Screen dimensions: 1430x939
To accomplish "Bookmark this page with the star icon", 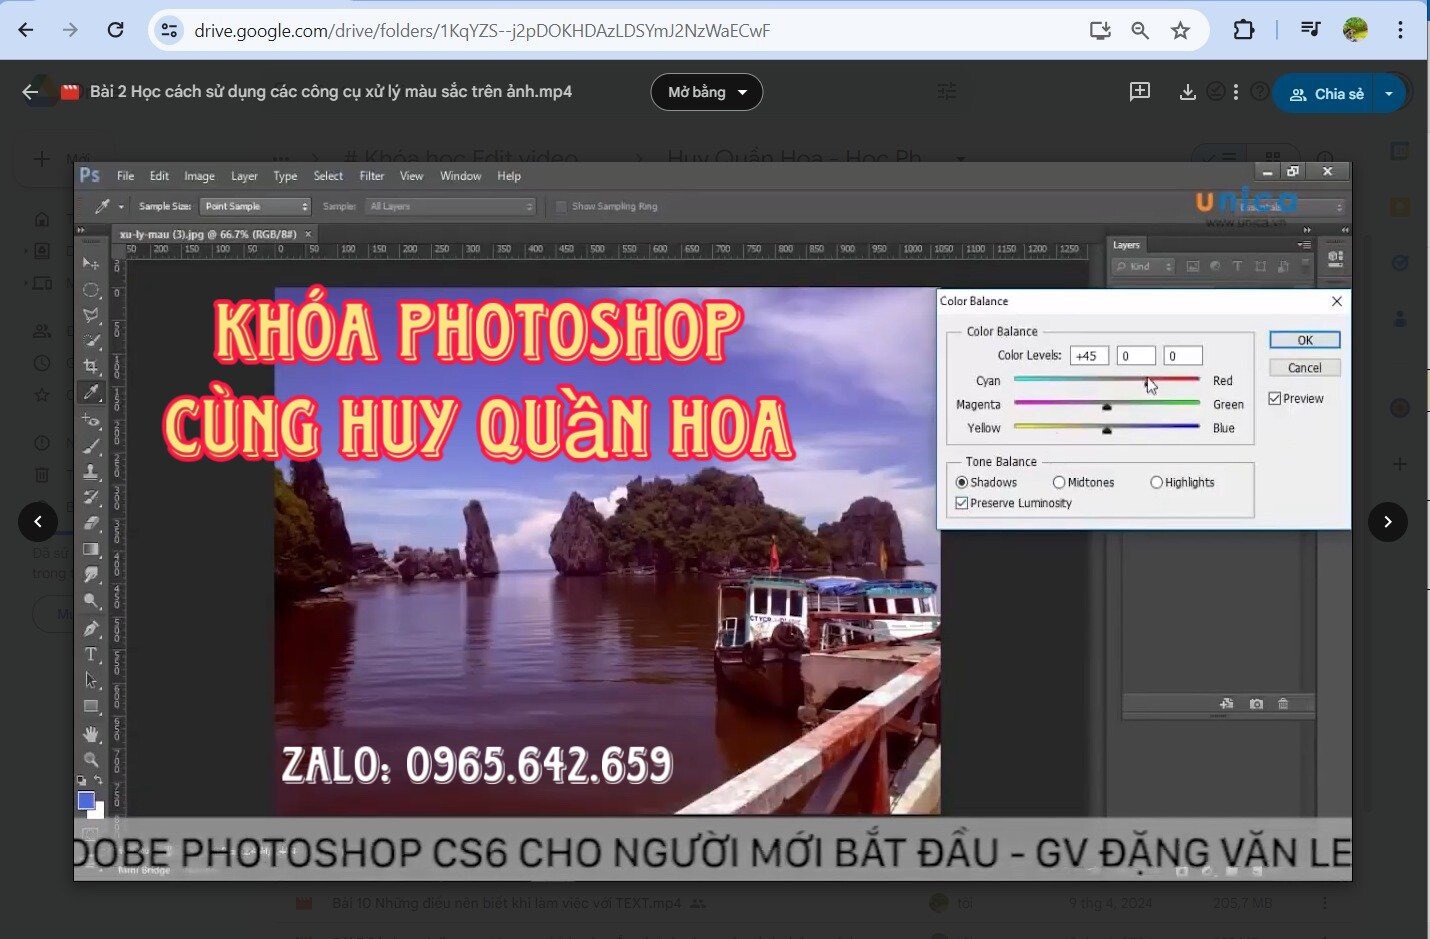I will coord(1181,30).
